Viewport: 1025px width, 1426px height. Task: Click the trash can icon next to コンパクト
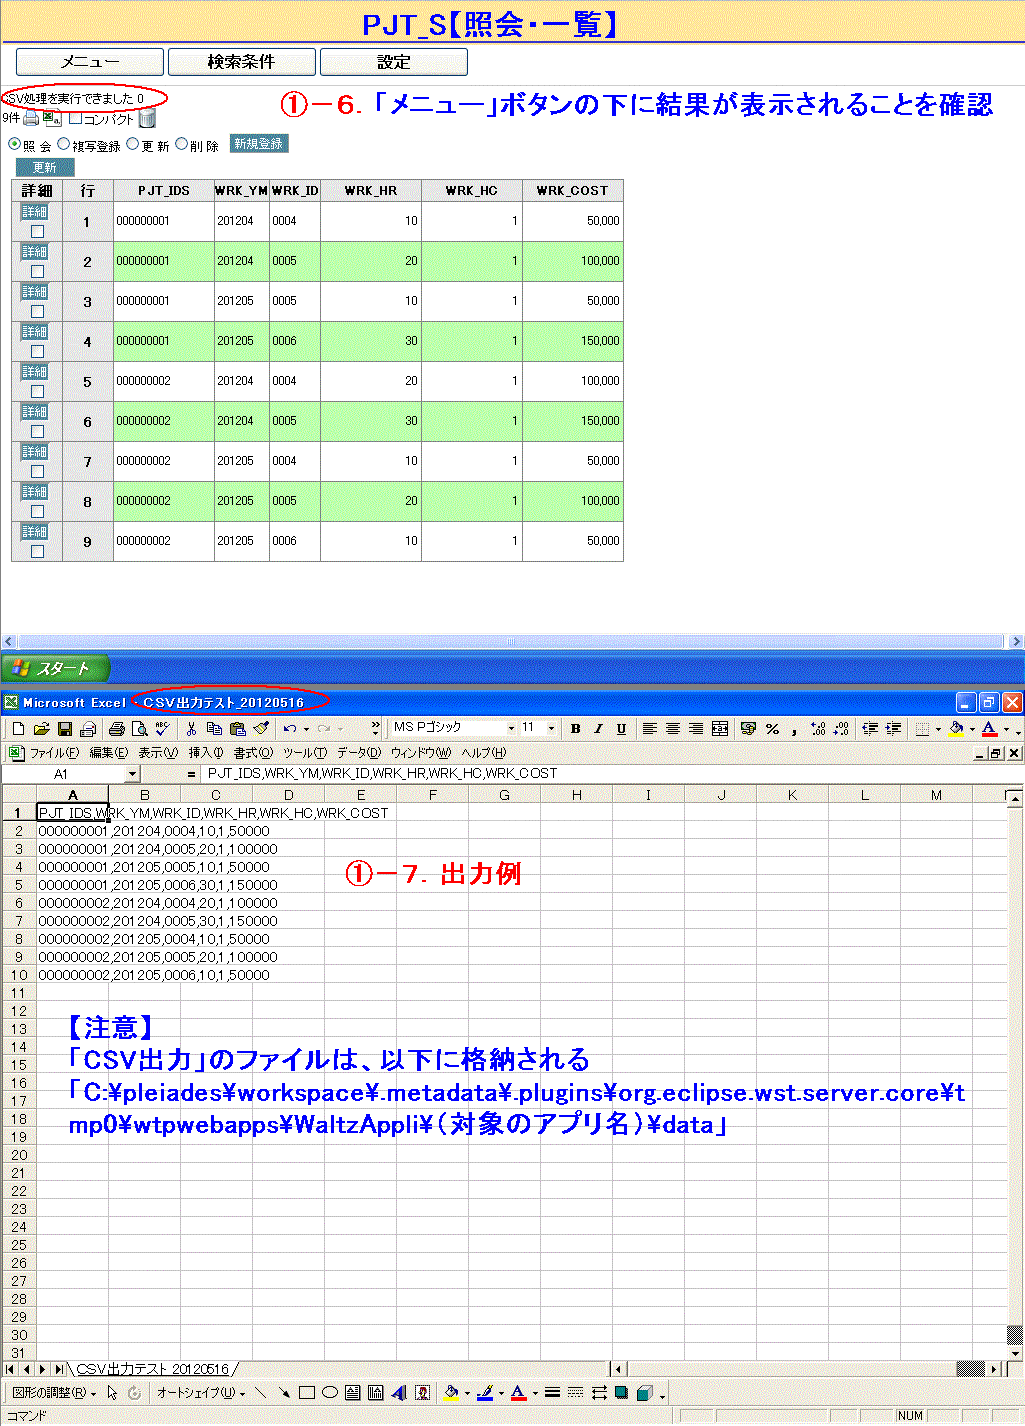(147, 119)
